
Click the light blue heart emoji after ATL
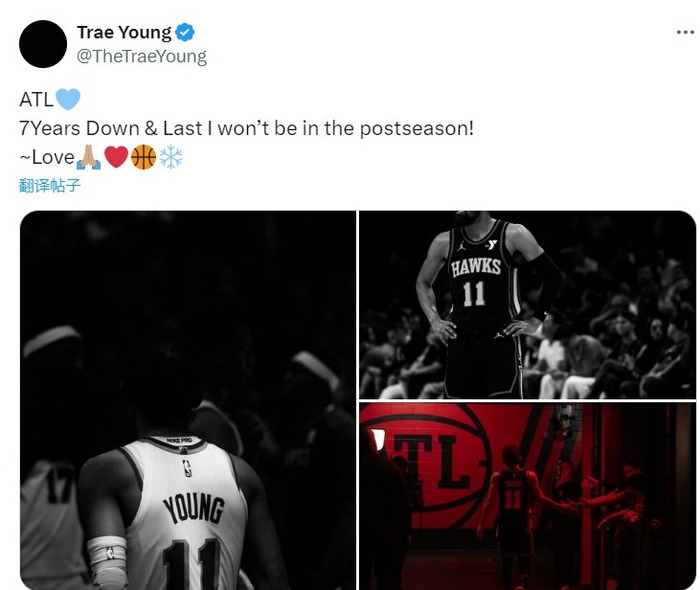(68, 99)
